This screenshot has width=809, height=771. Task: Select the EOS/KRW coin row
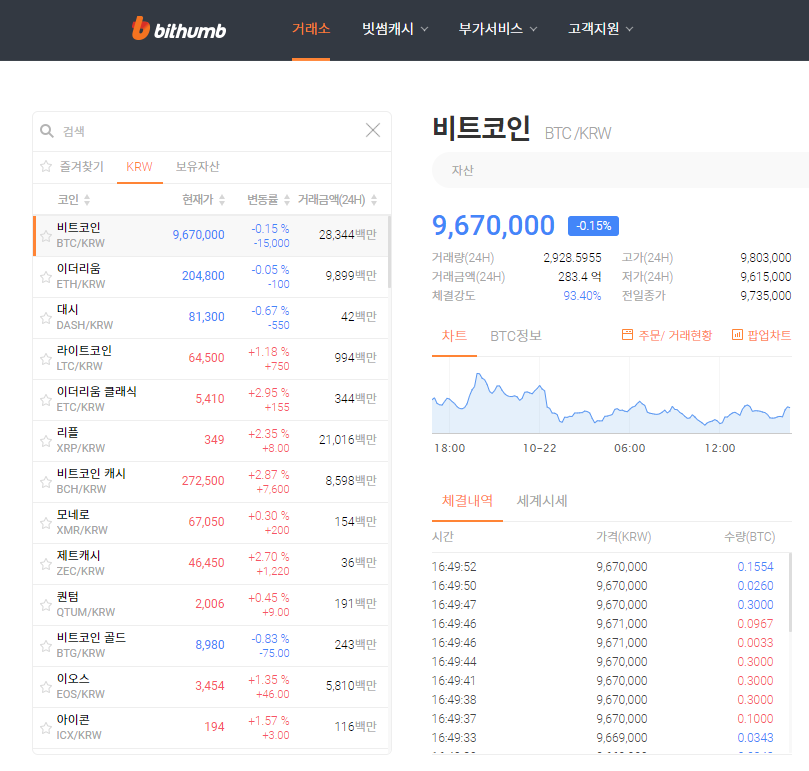click(x=200, y=687)
